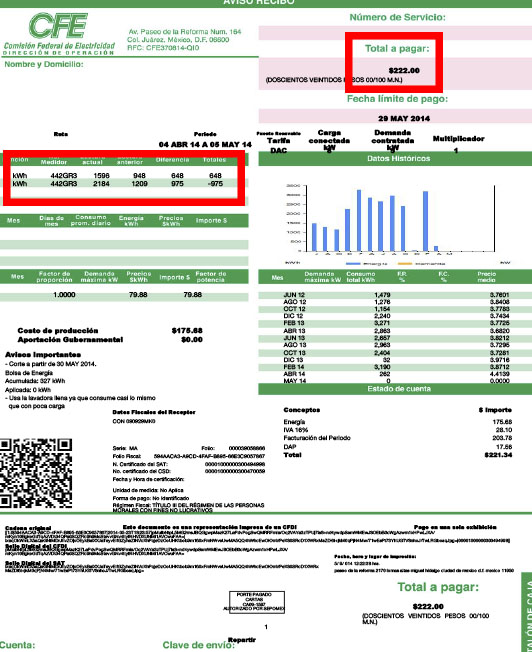The image size is (532, 652).
Task: Select the 'RFC: CFE370814-QI0' line
Action: (163, 48)
